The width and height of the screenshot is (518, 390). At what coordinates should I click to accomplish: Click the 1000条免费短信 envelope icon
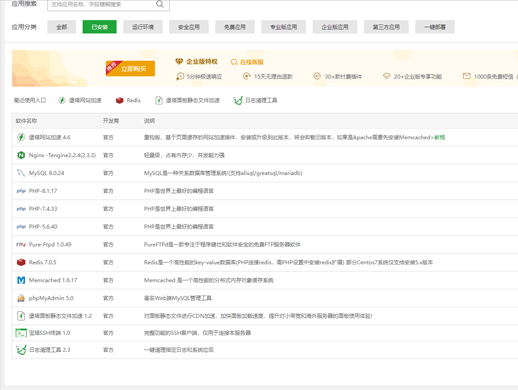pyautogui.click(x=467, y=76)
